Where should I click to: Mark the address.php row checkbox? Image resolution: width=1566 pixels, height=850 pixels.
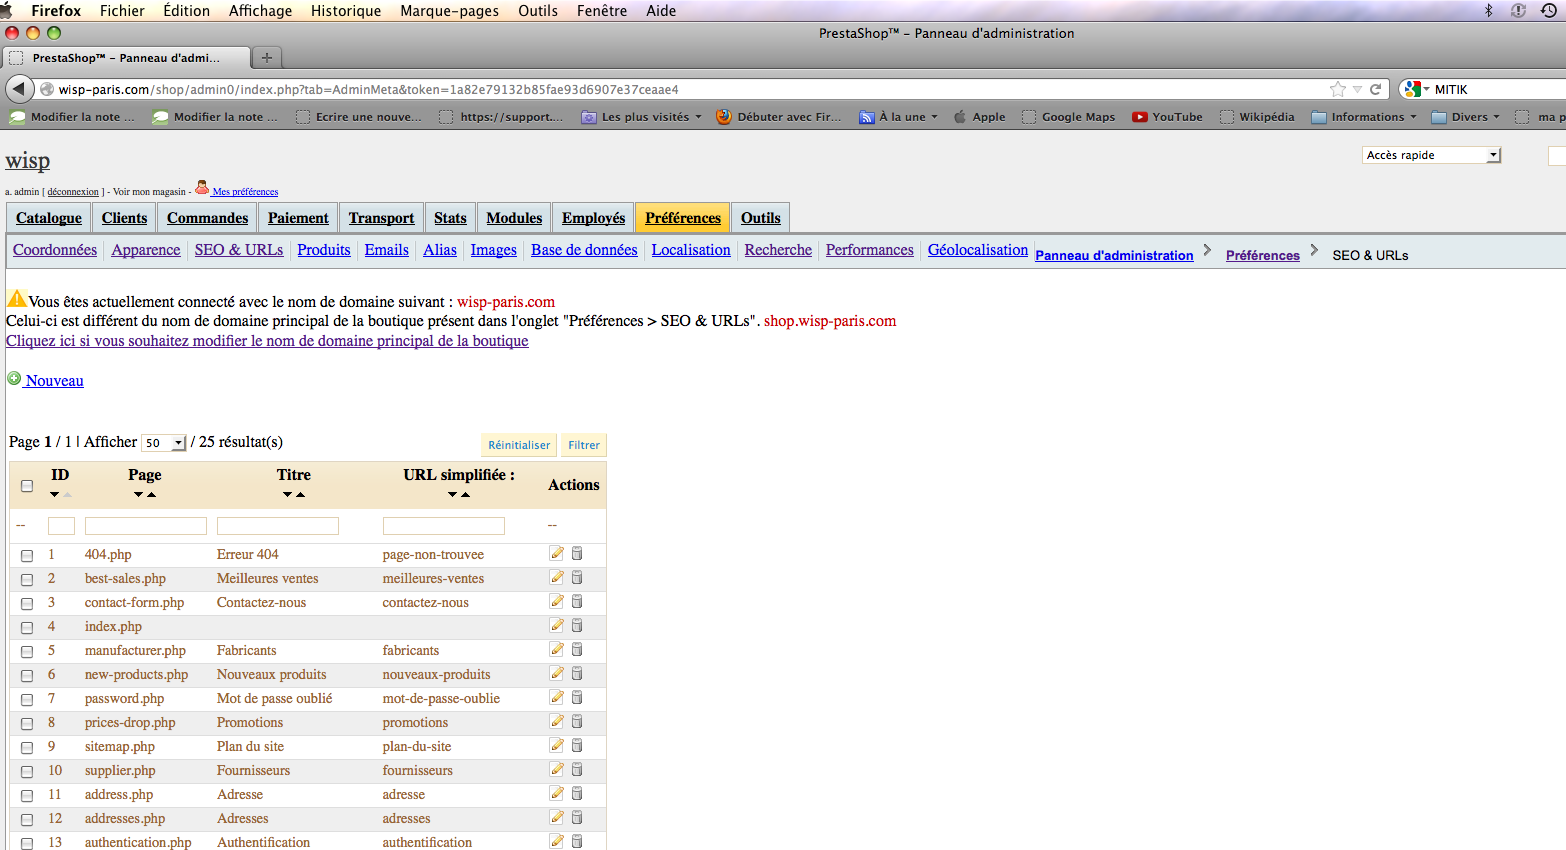coord(27,795)
